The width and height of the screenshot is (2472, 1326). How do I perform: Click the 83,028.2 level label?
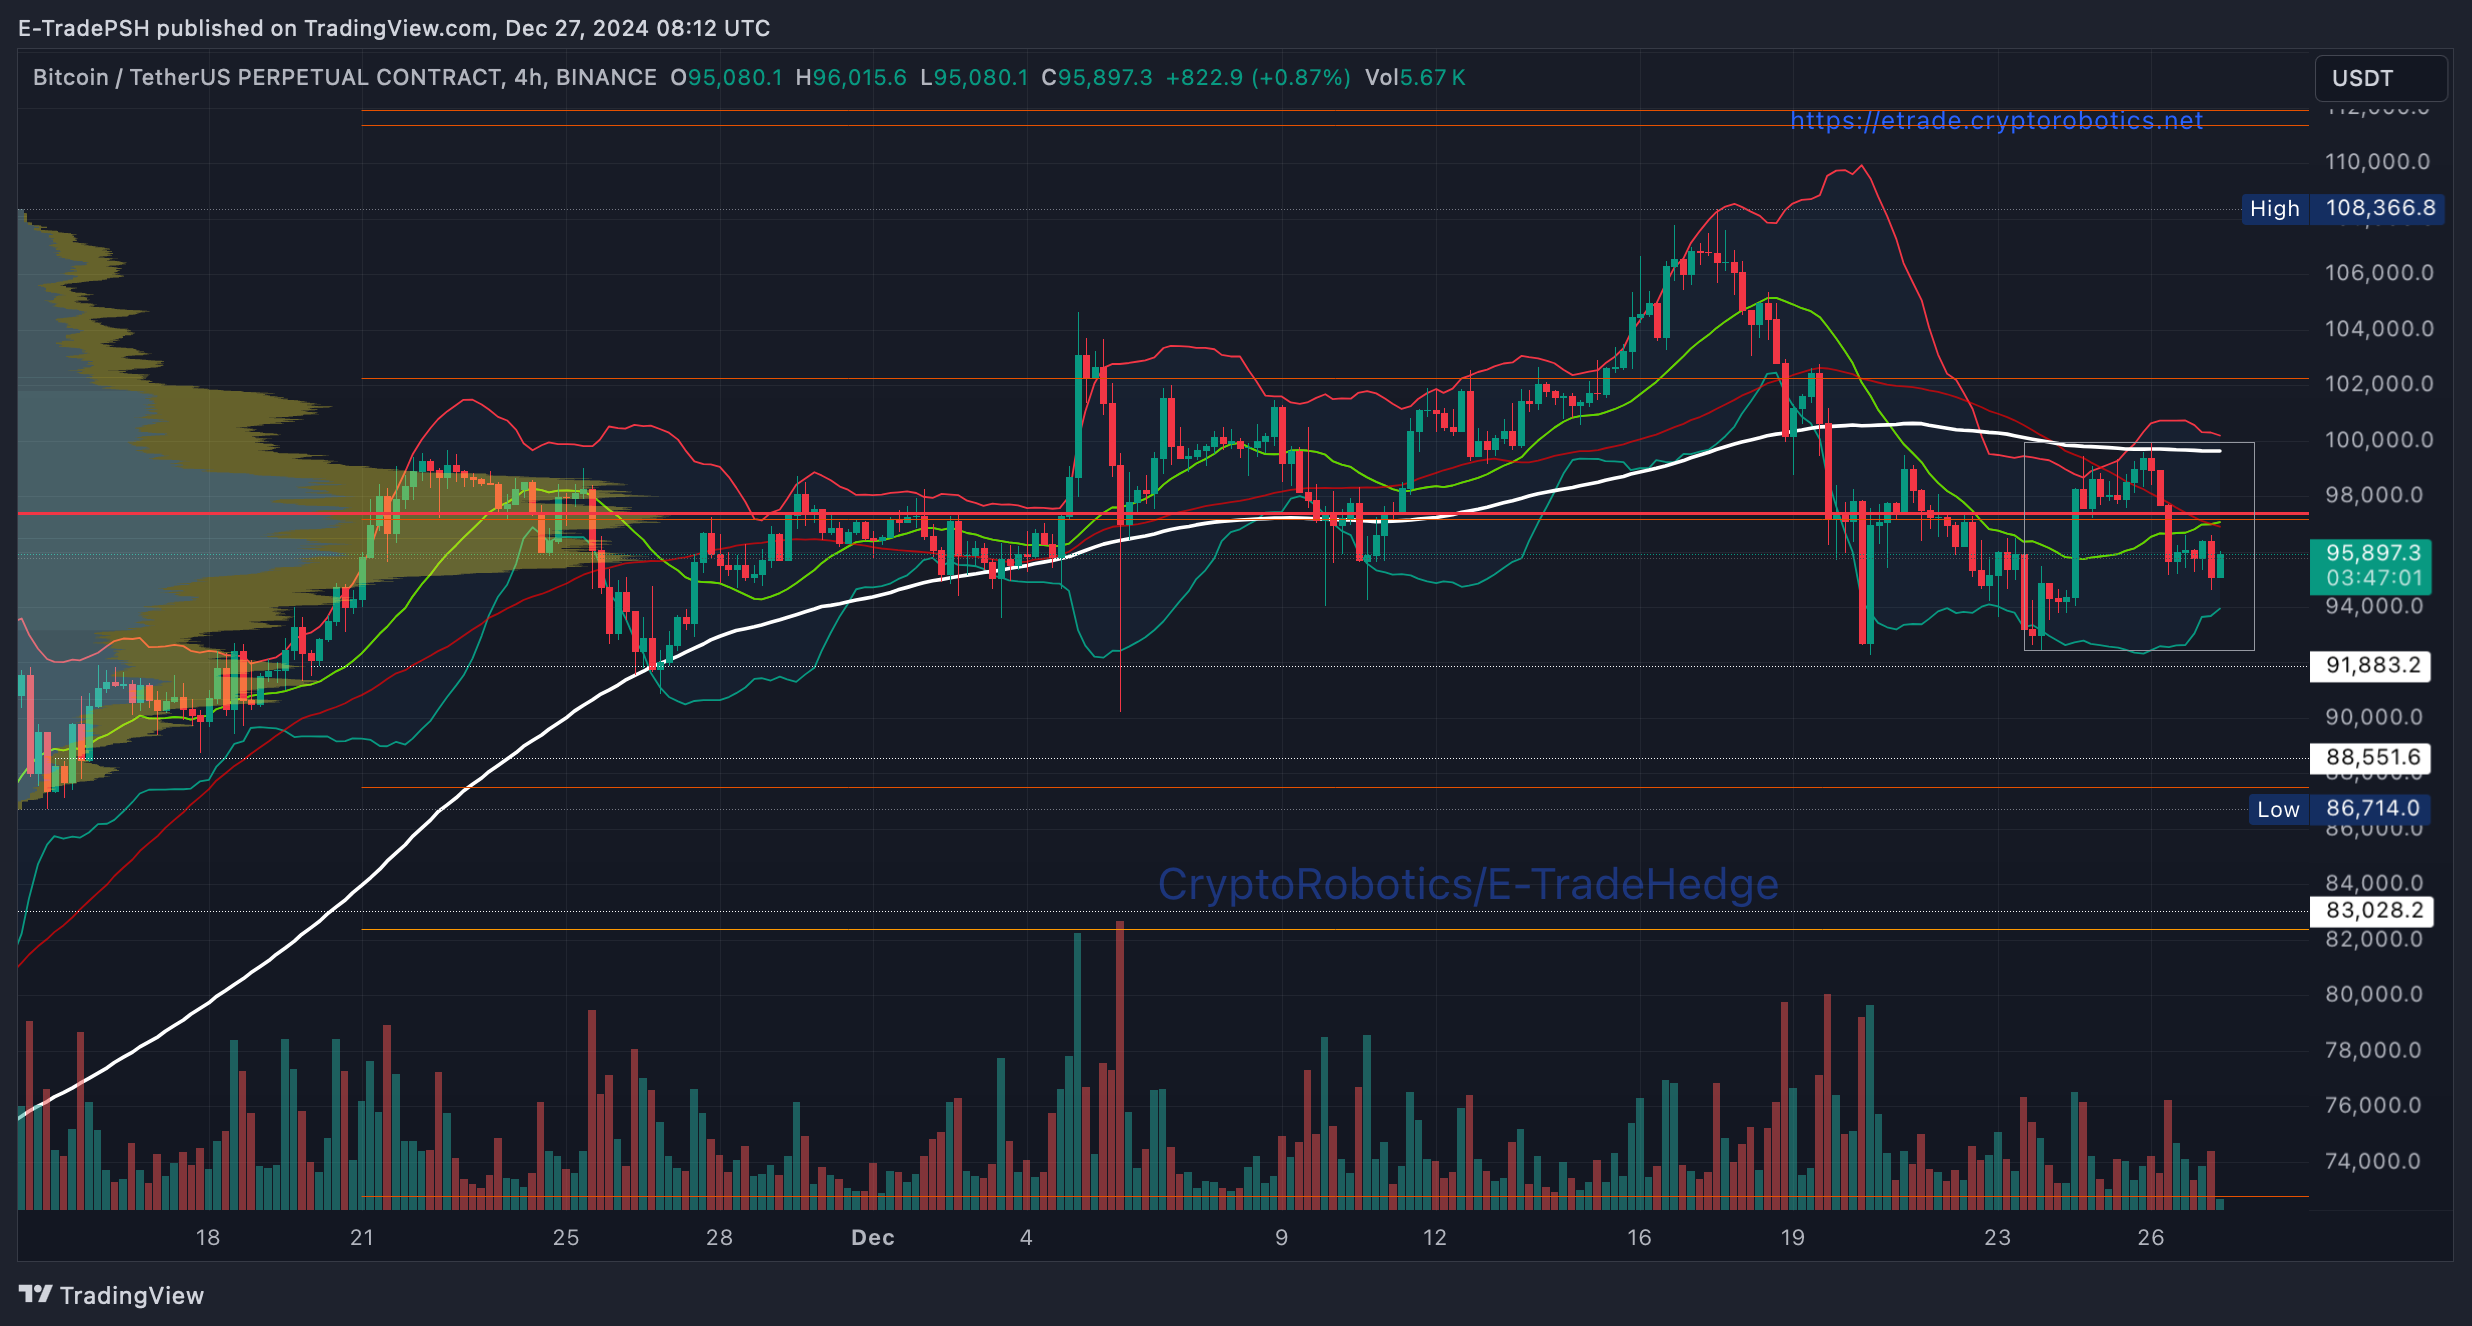tap(2371, 910)
